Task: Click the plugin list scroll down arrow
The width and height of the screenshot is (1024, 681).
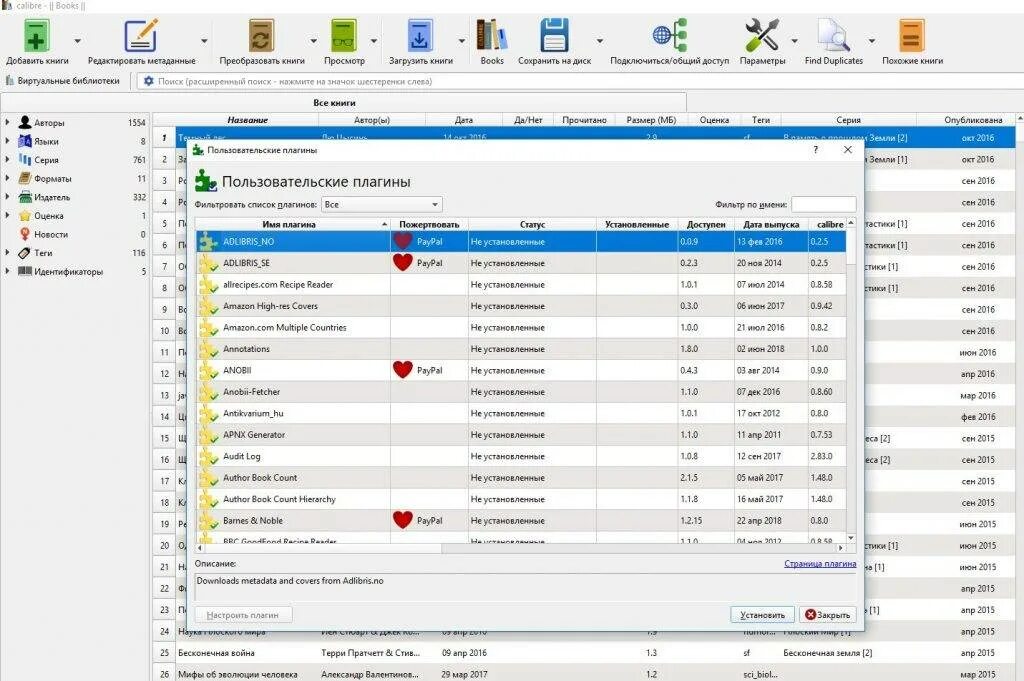Action: [x=851, y=537]
